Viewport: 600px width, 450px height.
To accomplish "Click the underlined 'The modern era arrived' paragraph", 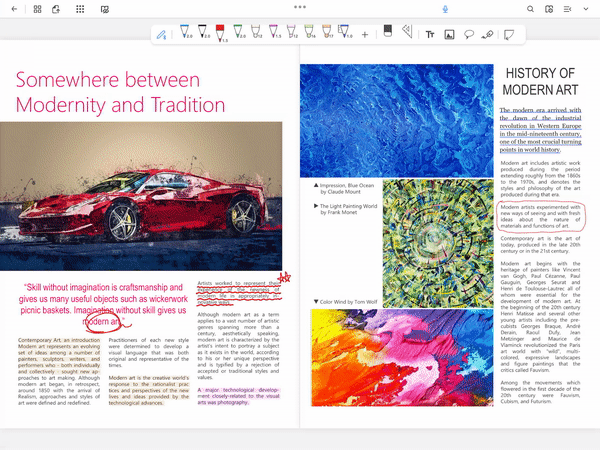I will 540,130.
